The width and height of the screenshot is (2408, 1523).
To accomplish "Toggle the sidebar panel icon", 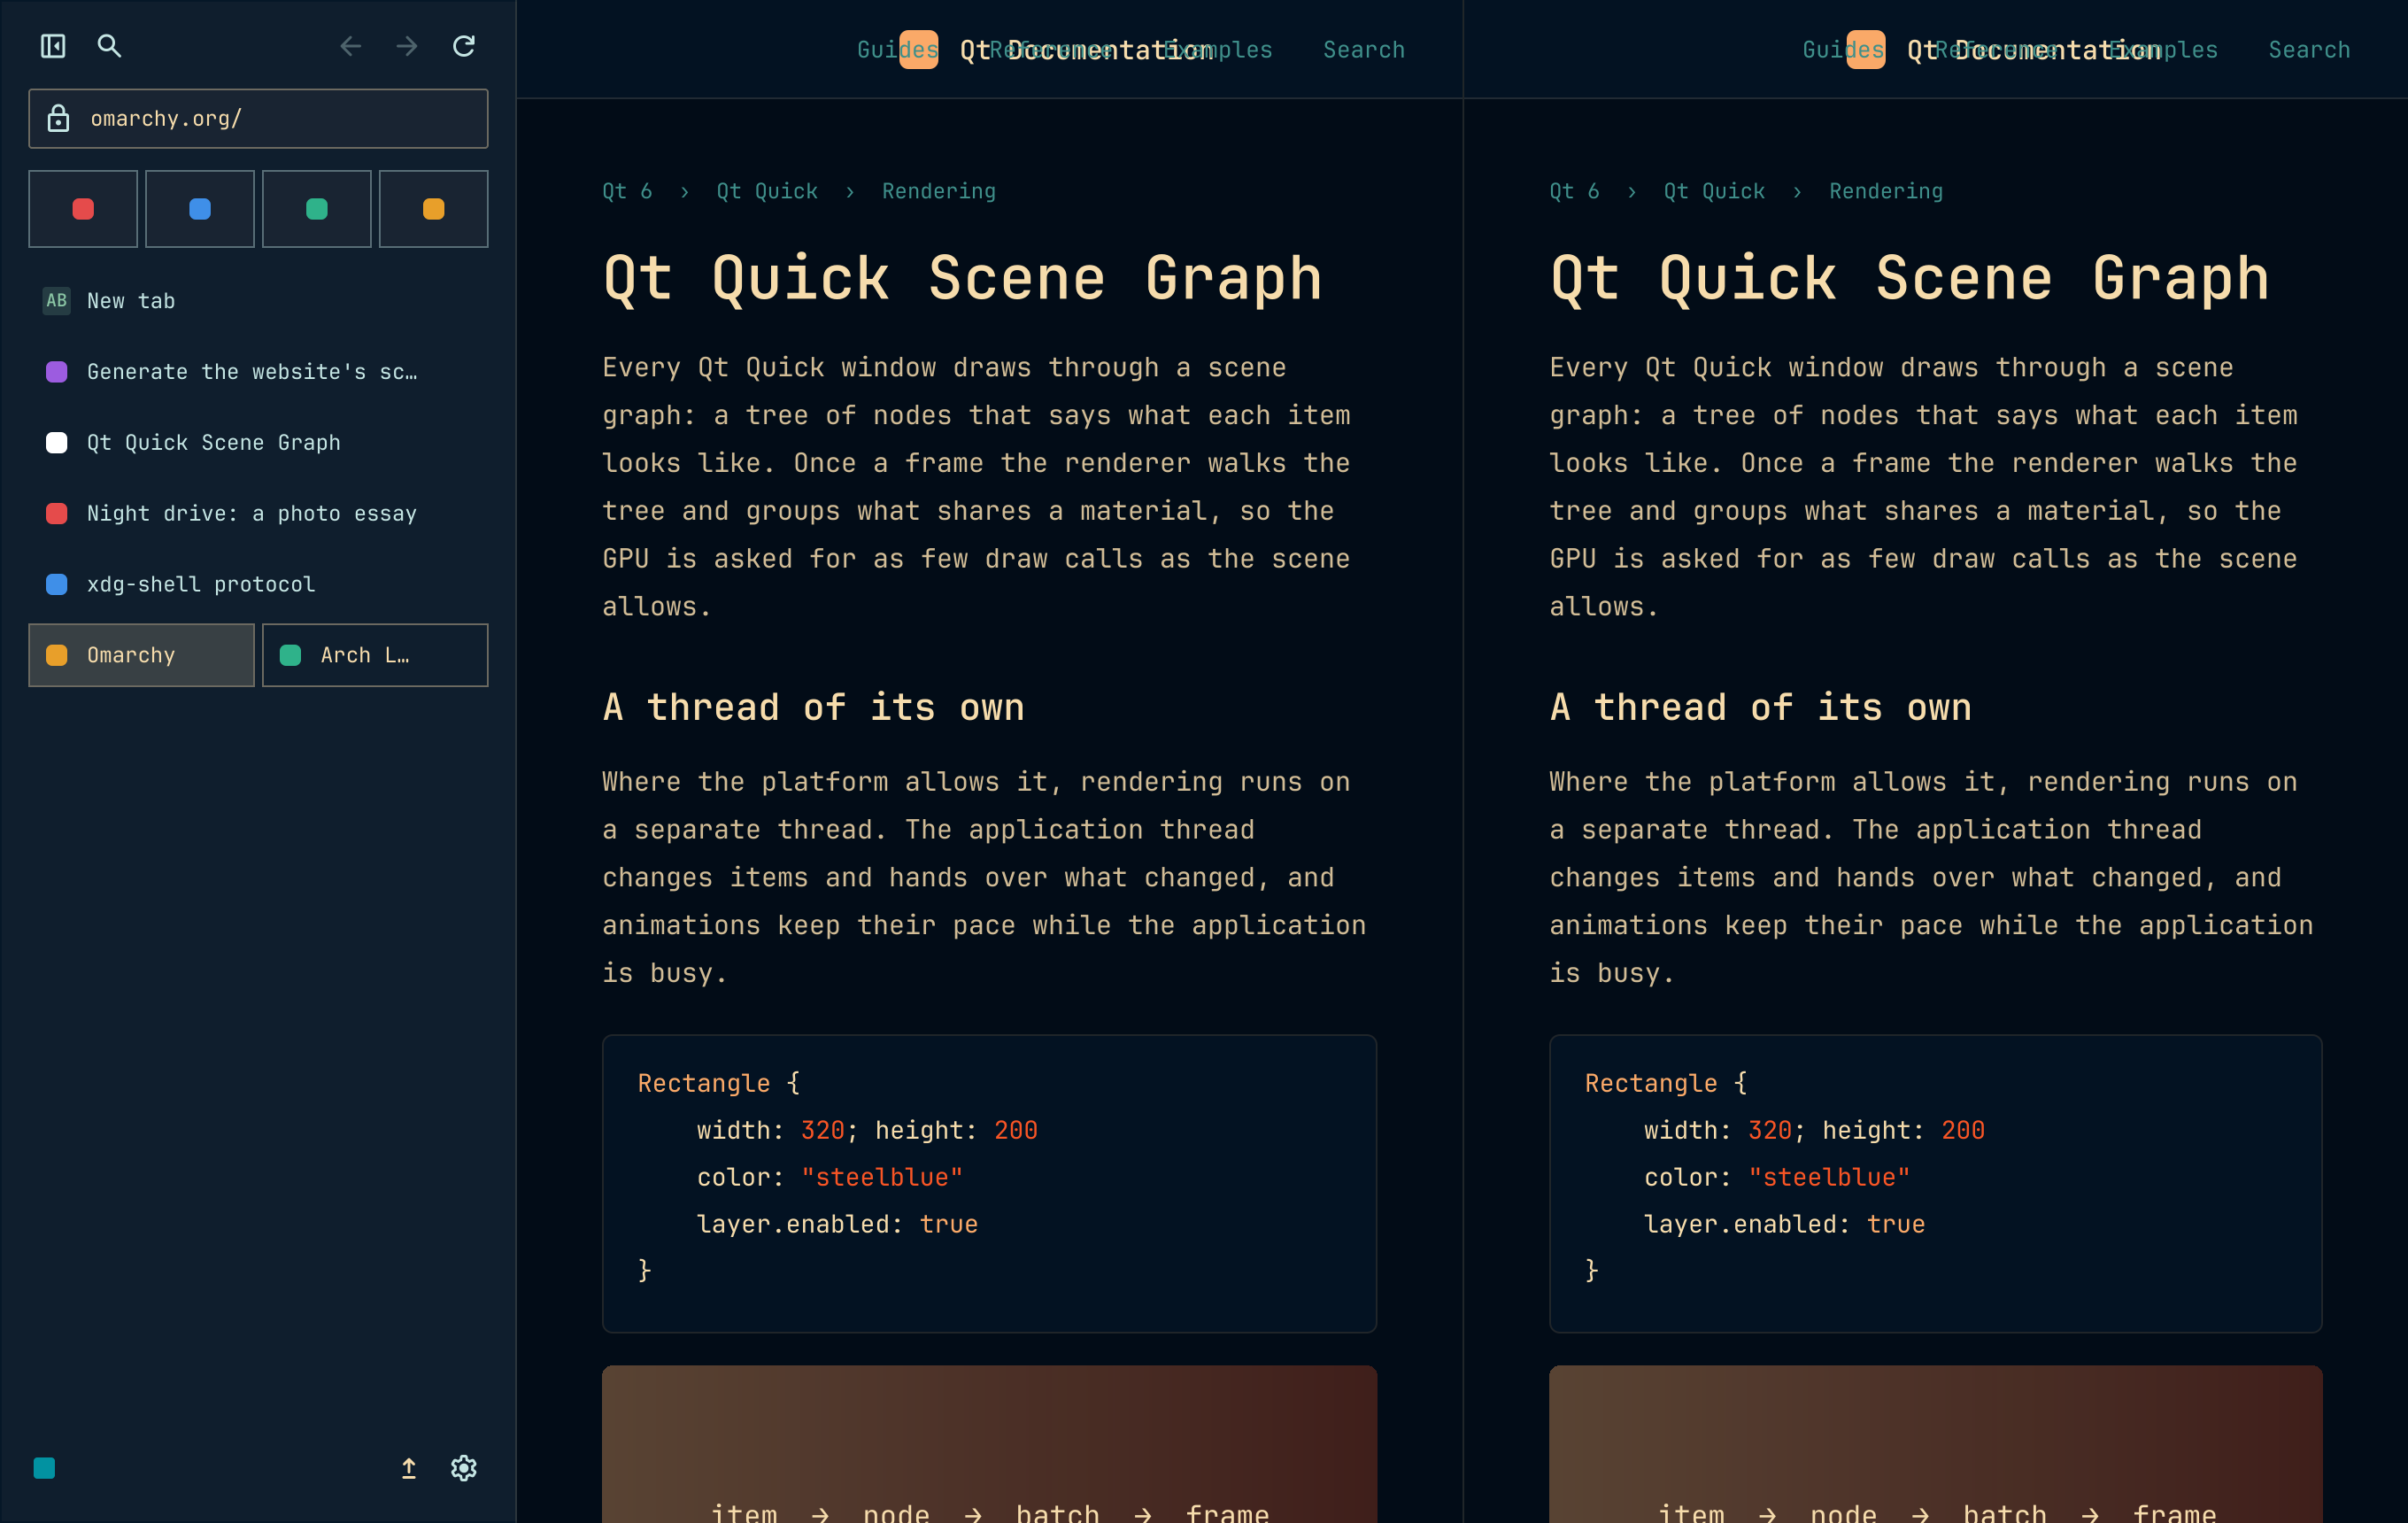I will pyautogui.click(x=53, y=46).
